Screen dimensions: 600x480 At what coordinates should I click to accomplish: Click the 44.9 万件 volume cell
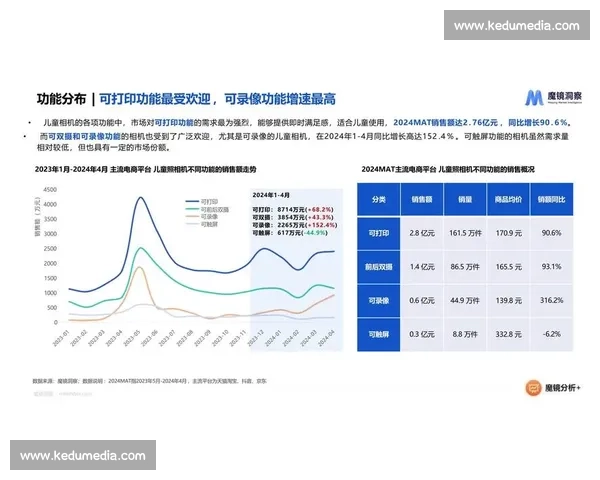[465, 300]
